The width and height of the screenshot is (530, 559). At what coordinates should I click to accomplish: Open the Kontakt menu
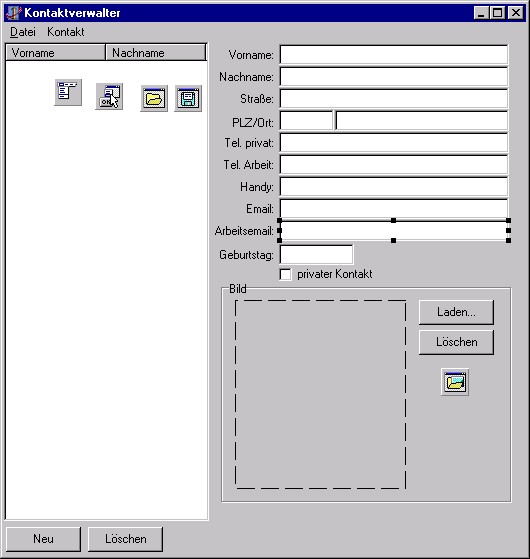click(x=66, y=32)
